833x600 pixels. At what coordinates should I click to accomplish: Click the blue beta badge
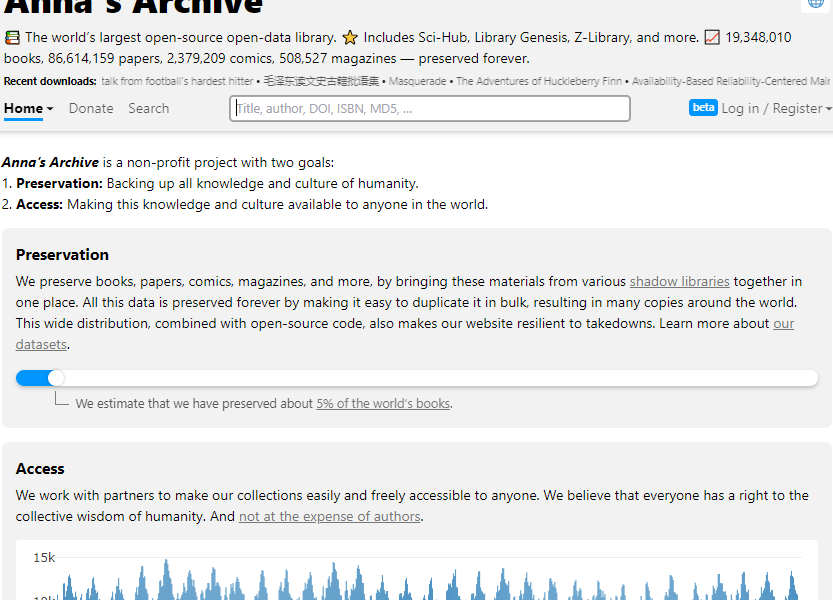pyautogui.click(x=703, y=108)
